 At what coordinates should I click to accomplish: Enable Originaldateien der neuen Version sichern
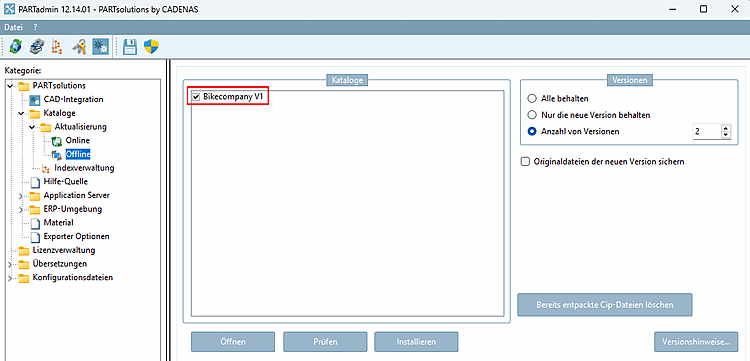click(x=525, y=162)
